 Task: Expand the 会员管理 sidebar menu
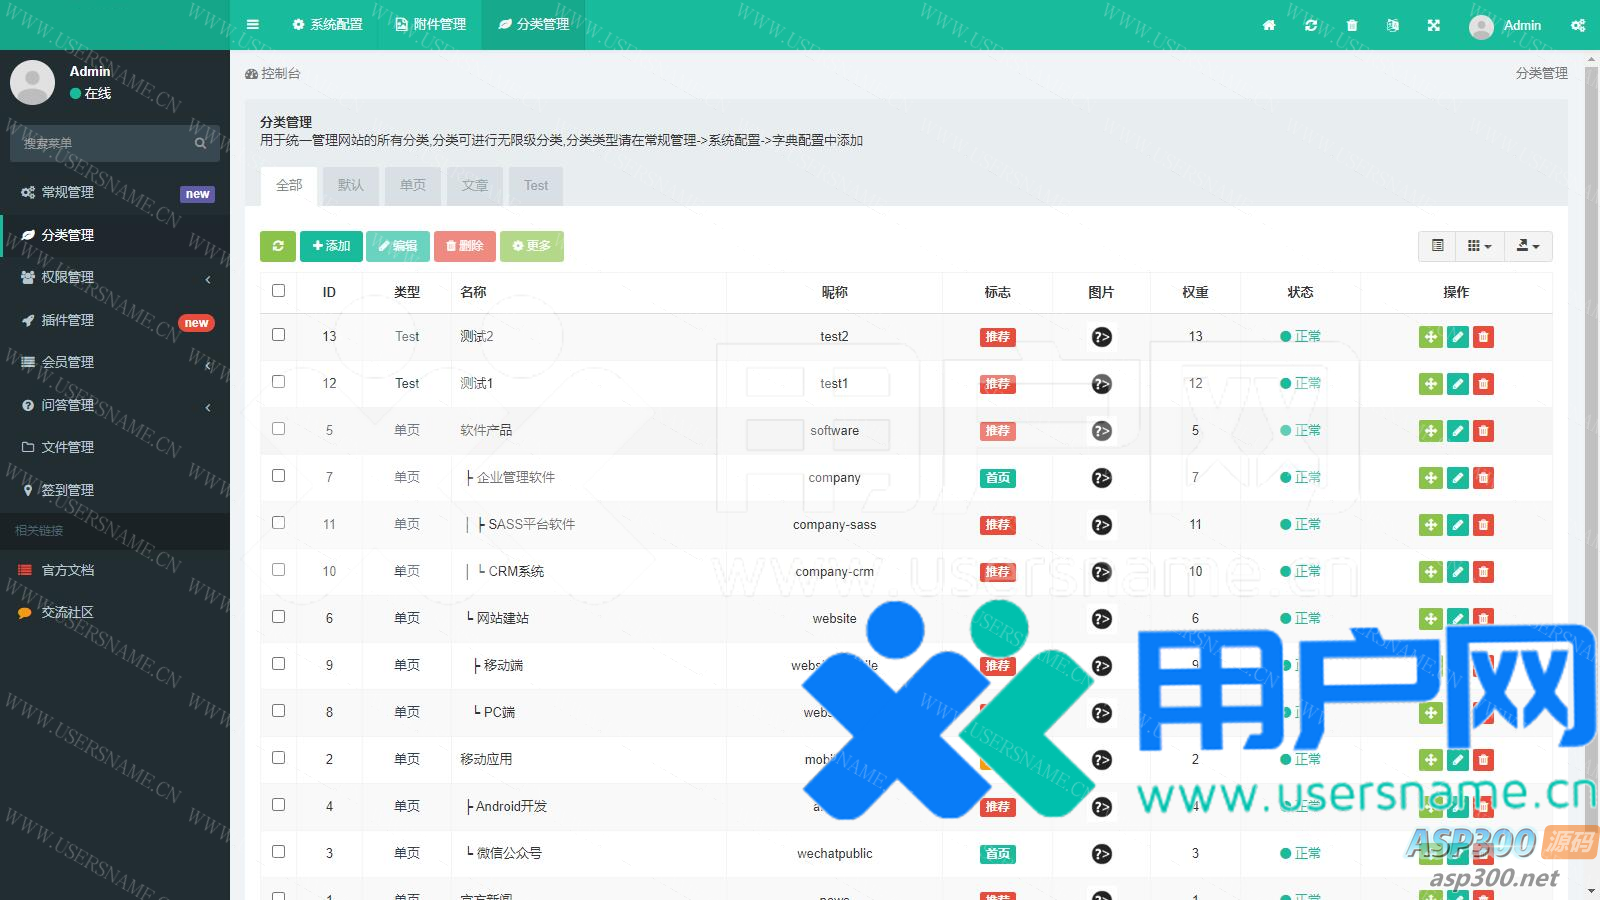(115, 362)
